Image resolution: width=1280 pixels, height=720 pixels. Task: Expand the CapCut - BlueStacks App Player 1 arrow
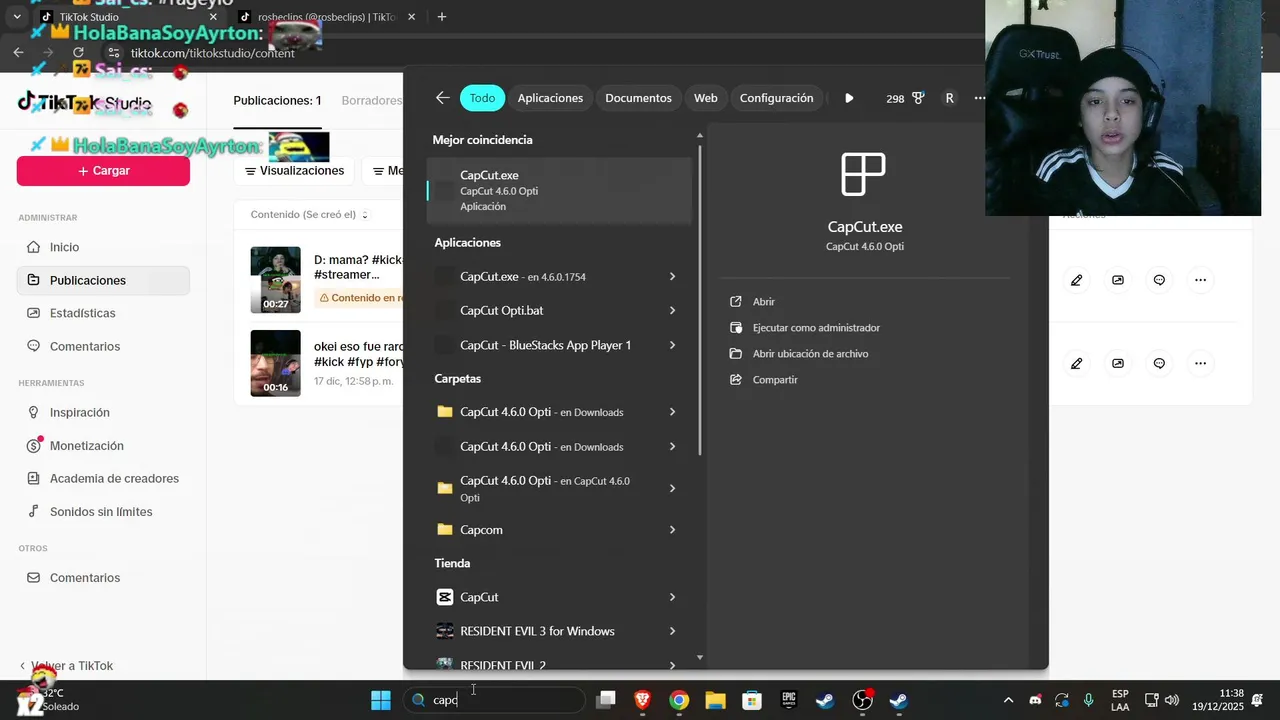click(672, 345)
